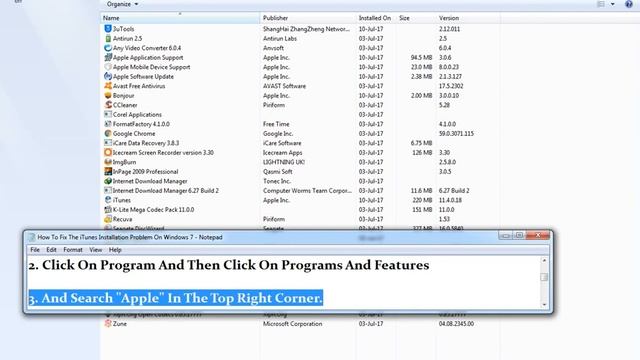Click the 'Click On Program' line in Notepad
640x360 pixels.
click(x=229, y=265)
